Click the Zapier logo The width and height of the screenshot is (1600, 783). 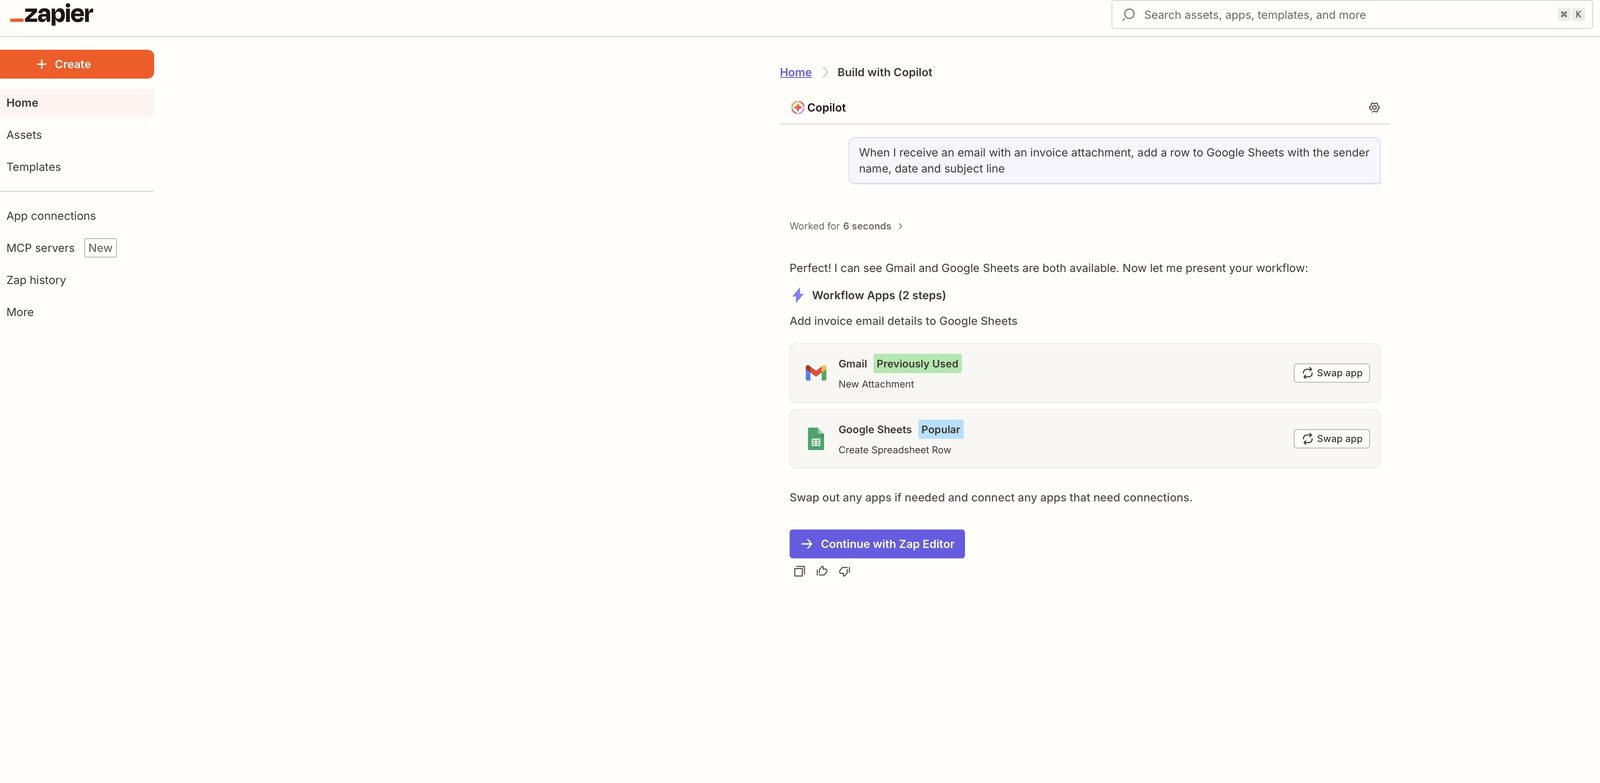(51, 14)
